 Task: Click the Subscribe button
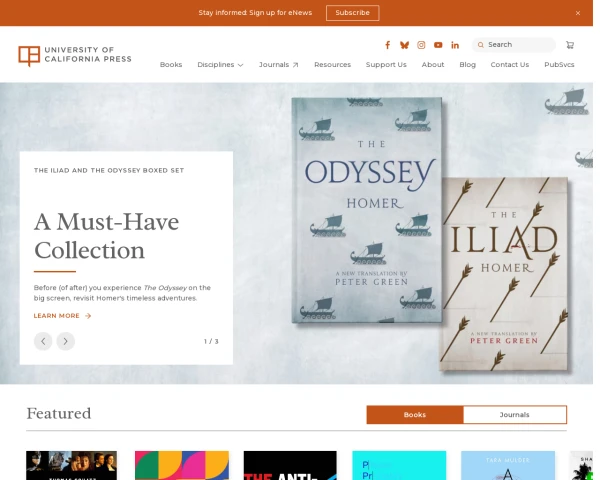click(x=352, y=13)
